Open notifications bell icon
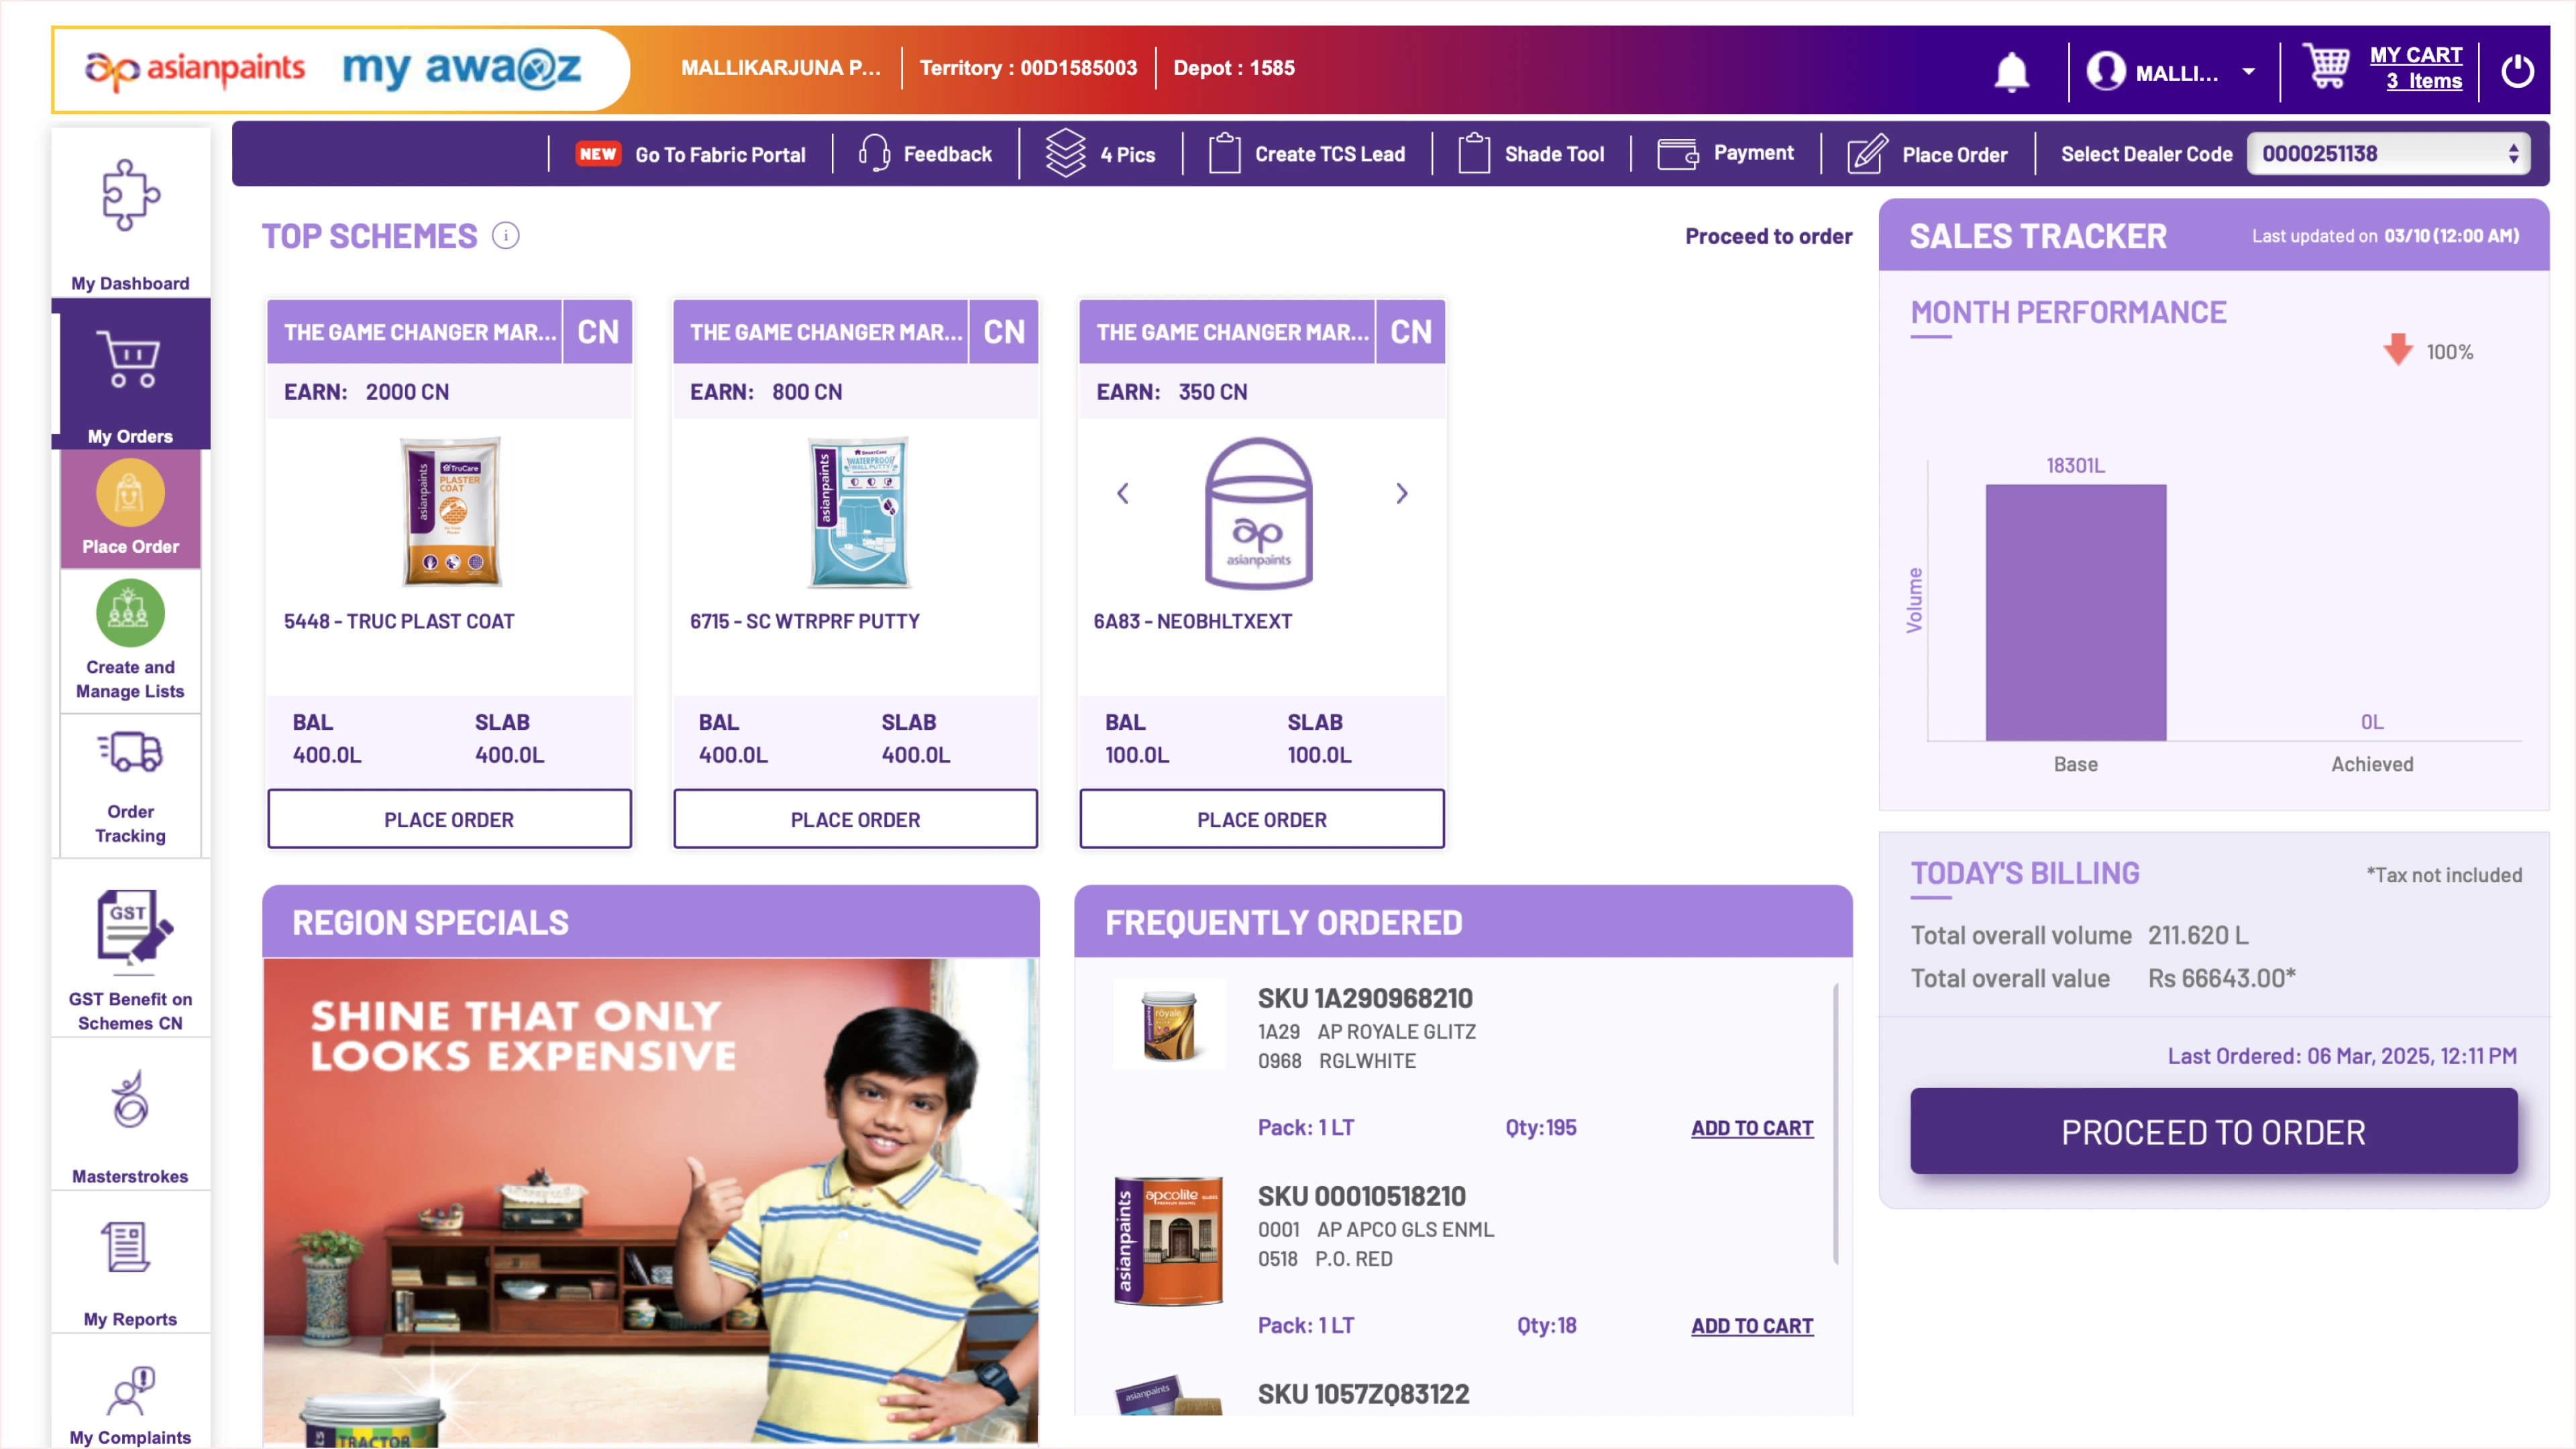The image size is (2576, 1449). coord(2011,72)
